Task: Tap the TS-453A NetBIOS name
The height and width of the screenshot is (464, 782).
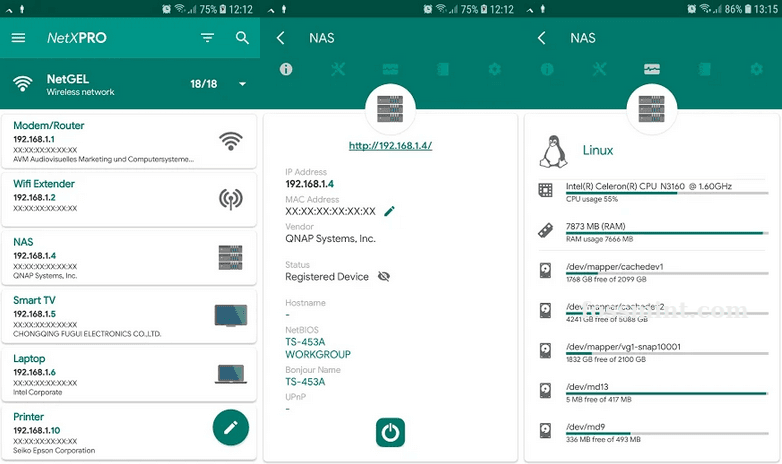Action: (305, 342)
